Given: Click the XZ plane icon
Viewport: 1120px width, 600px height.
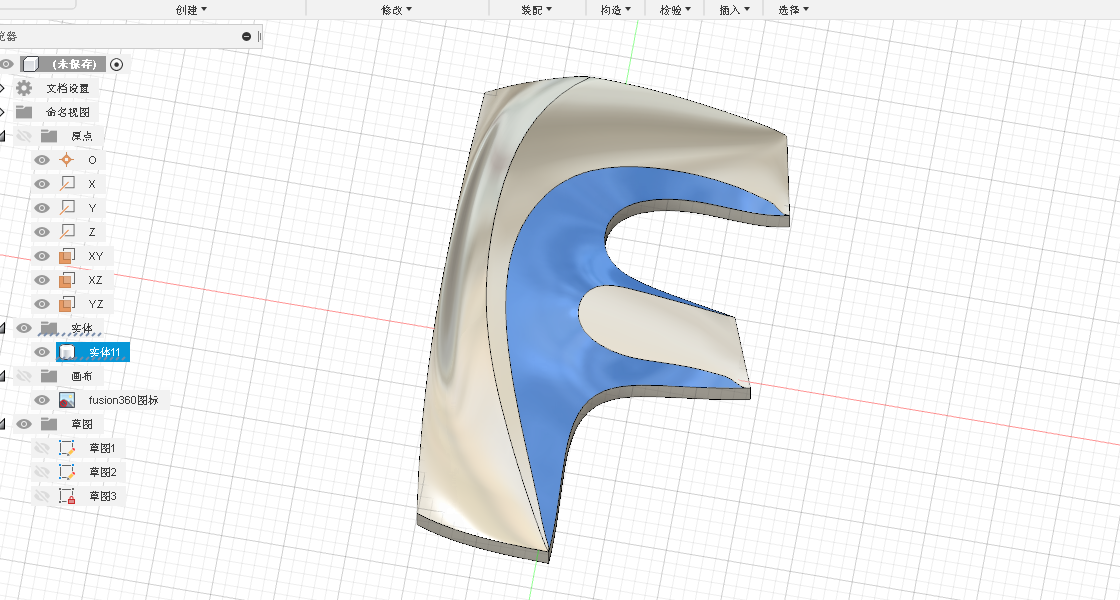Looking at the screenshot, I should click(x=66, y=280).
